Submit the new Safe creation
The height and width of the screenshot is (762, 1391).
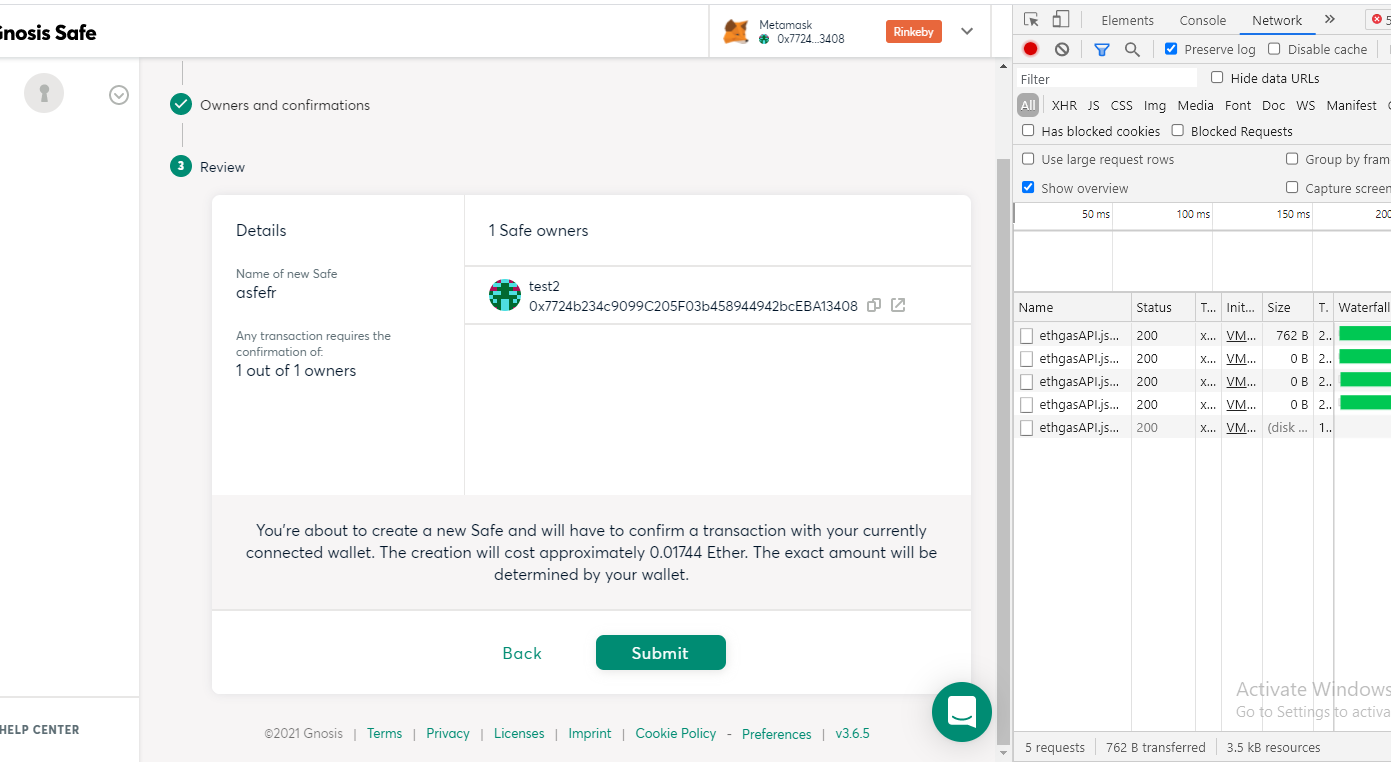coord(660,652)
